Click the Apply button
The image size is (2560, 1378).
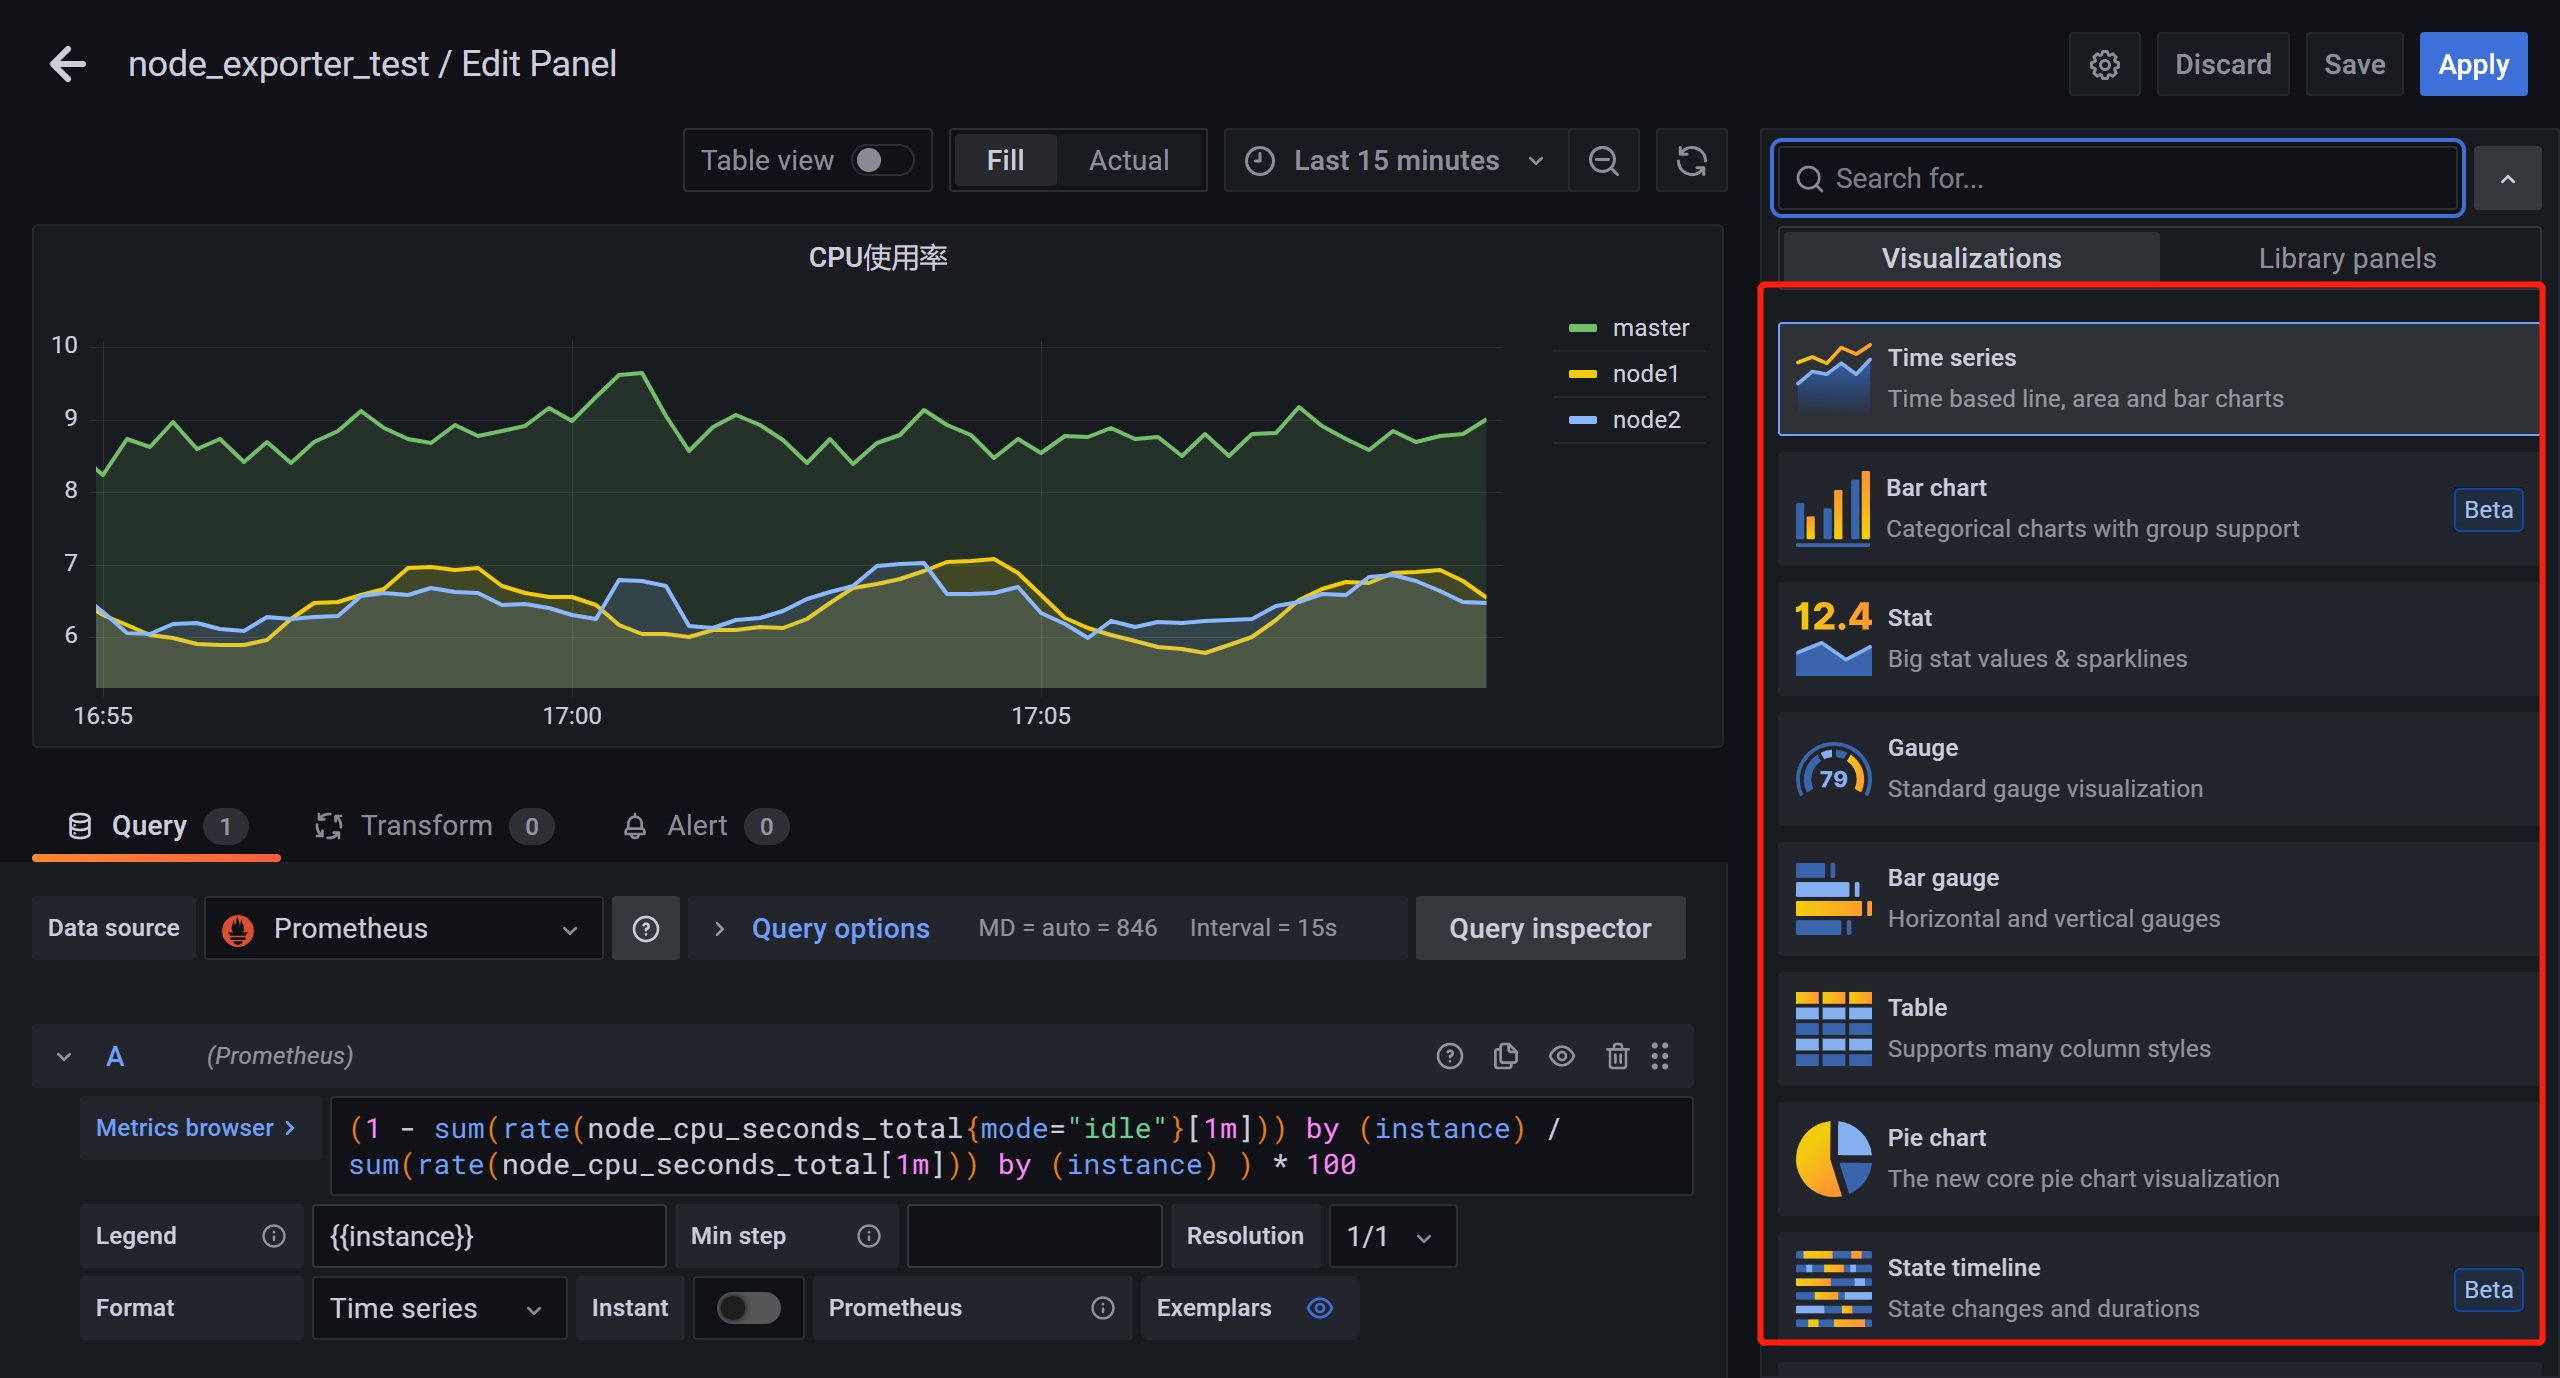tap(2473, 63)
